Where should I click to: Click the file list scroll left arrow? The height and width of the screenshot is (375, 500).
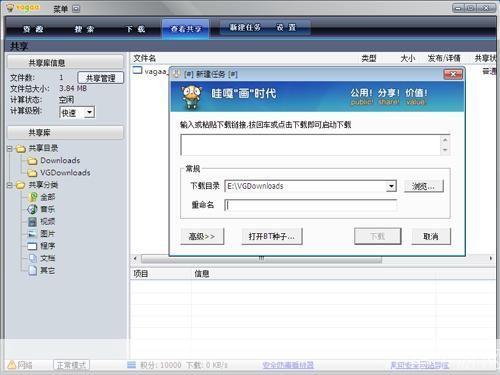tap(135, 259)
